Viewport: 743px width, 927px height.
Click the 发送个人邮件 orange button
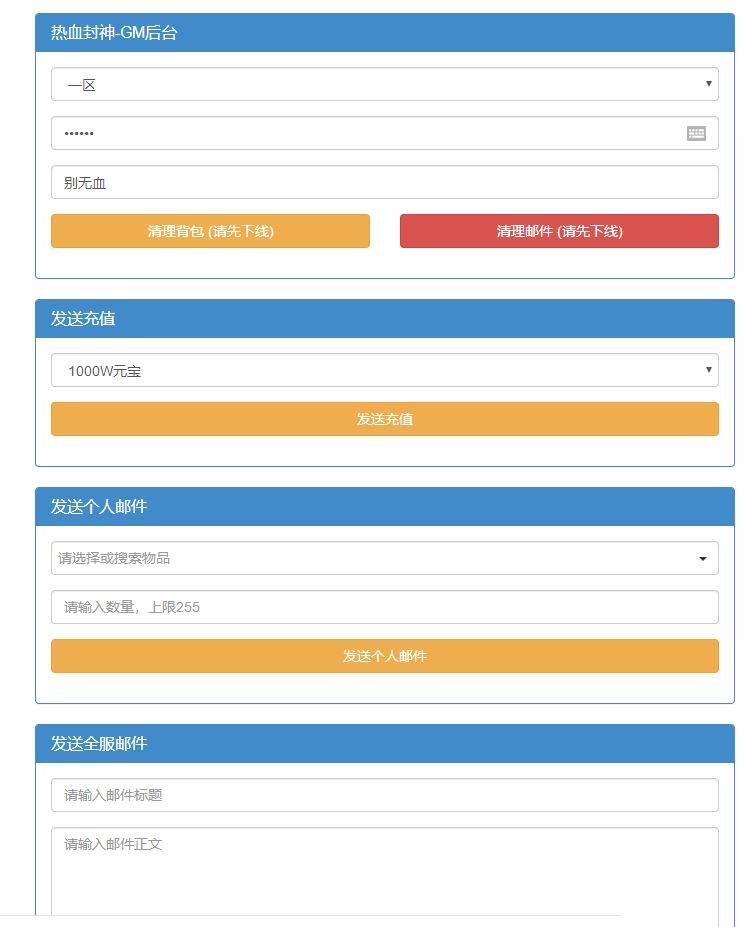[384, 656]
